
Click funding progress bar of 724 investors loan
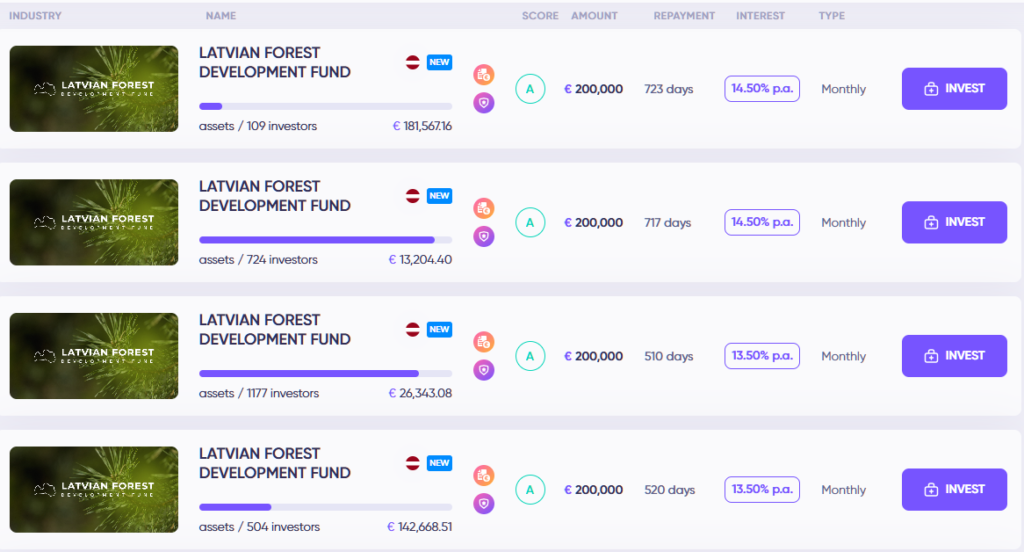[x=325, y=240]
